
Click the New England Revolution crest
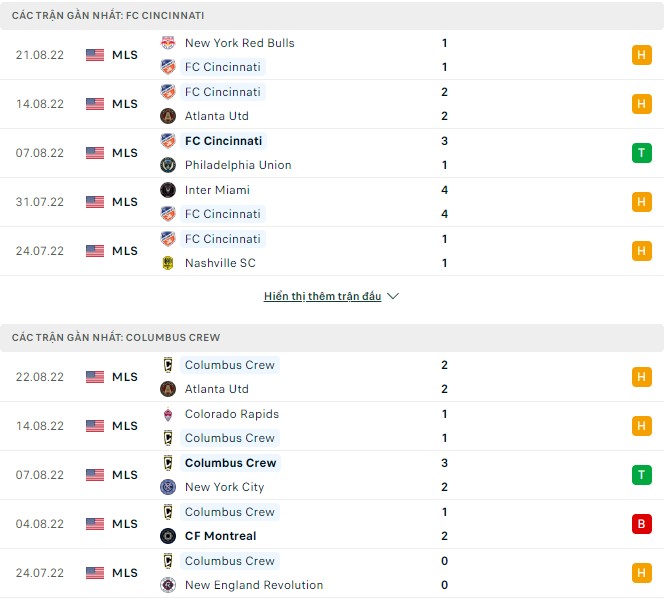click(168, 585)
